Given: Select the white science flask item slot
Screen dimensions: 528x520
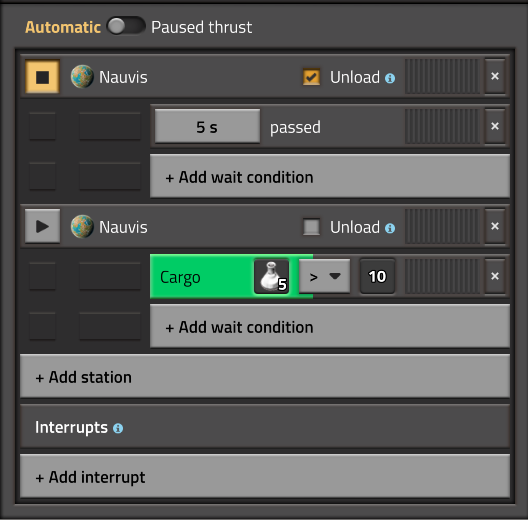Looking at the screenshot, I should coord(271,277).
